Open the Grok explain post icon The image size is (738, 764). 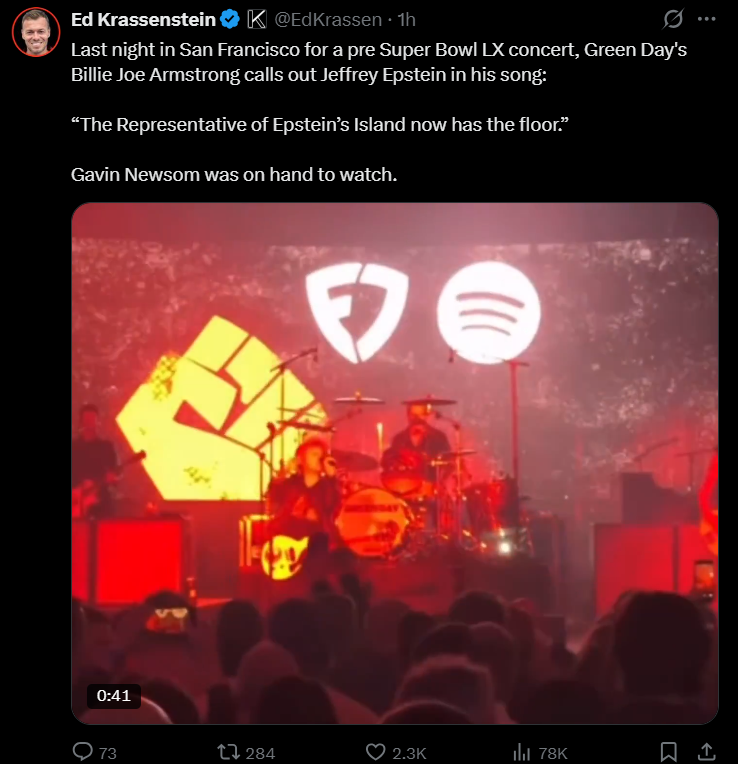coord(673,19)
